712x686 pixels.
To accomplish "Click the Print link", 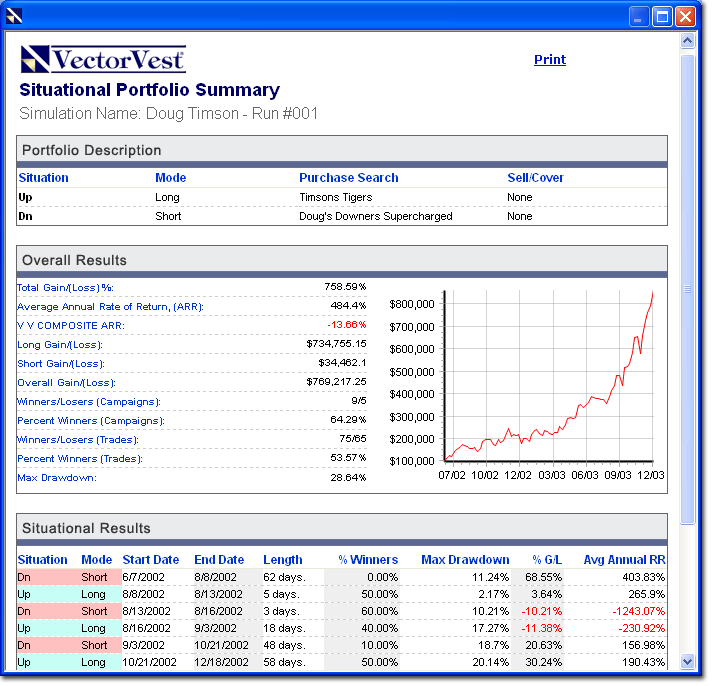I will [549, 60].
